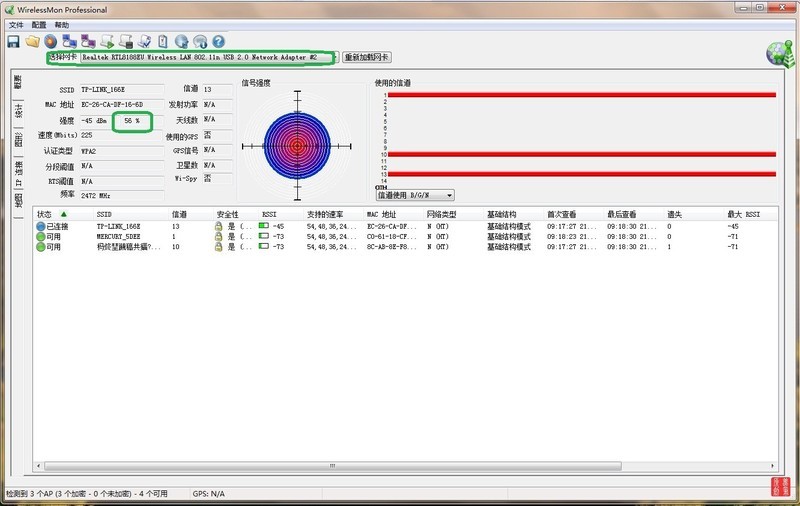Select the second vertical tab on the left

click(x=18, y=110)
